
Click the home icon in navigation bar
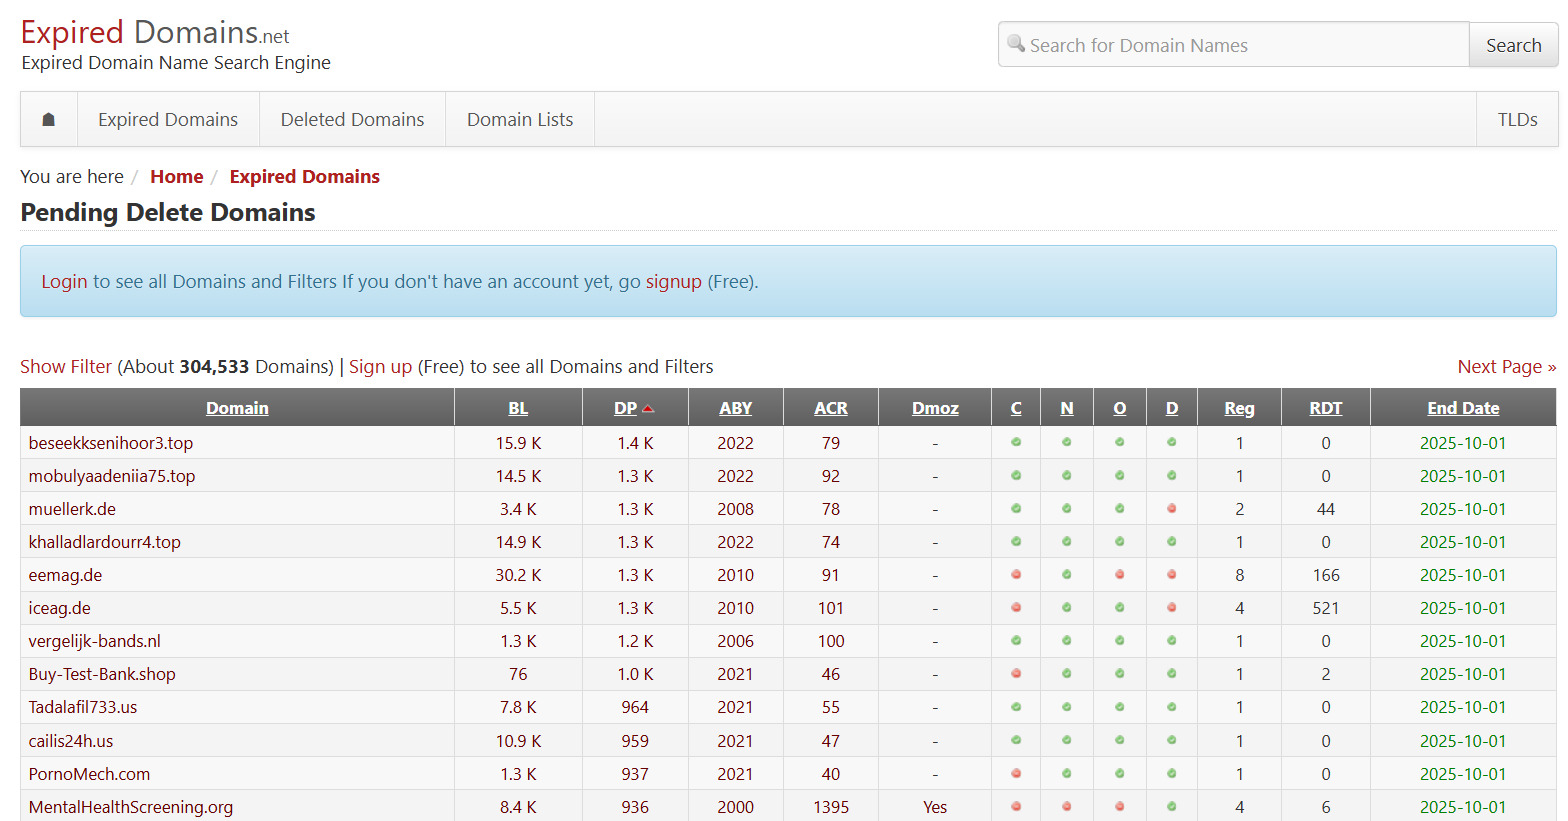(48, 120)
